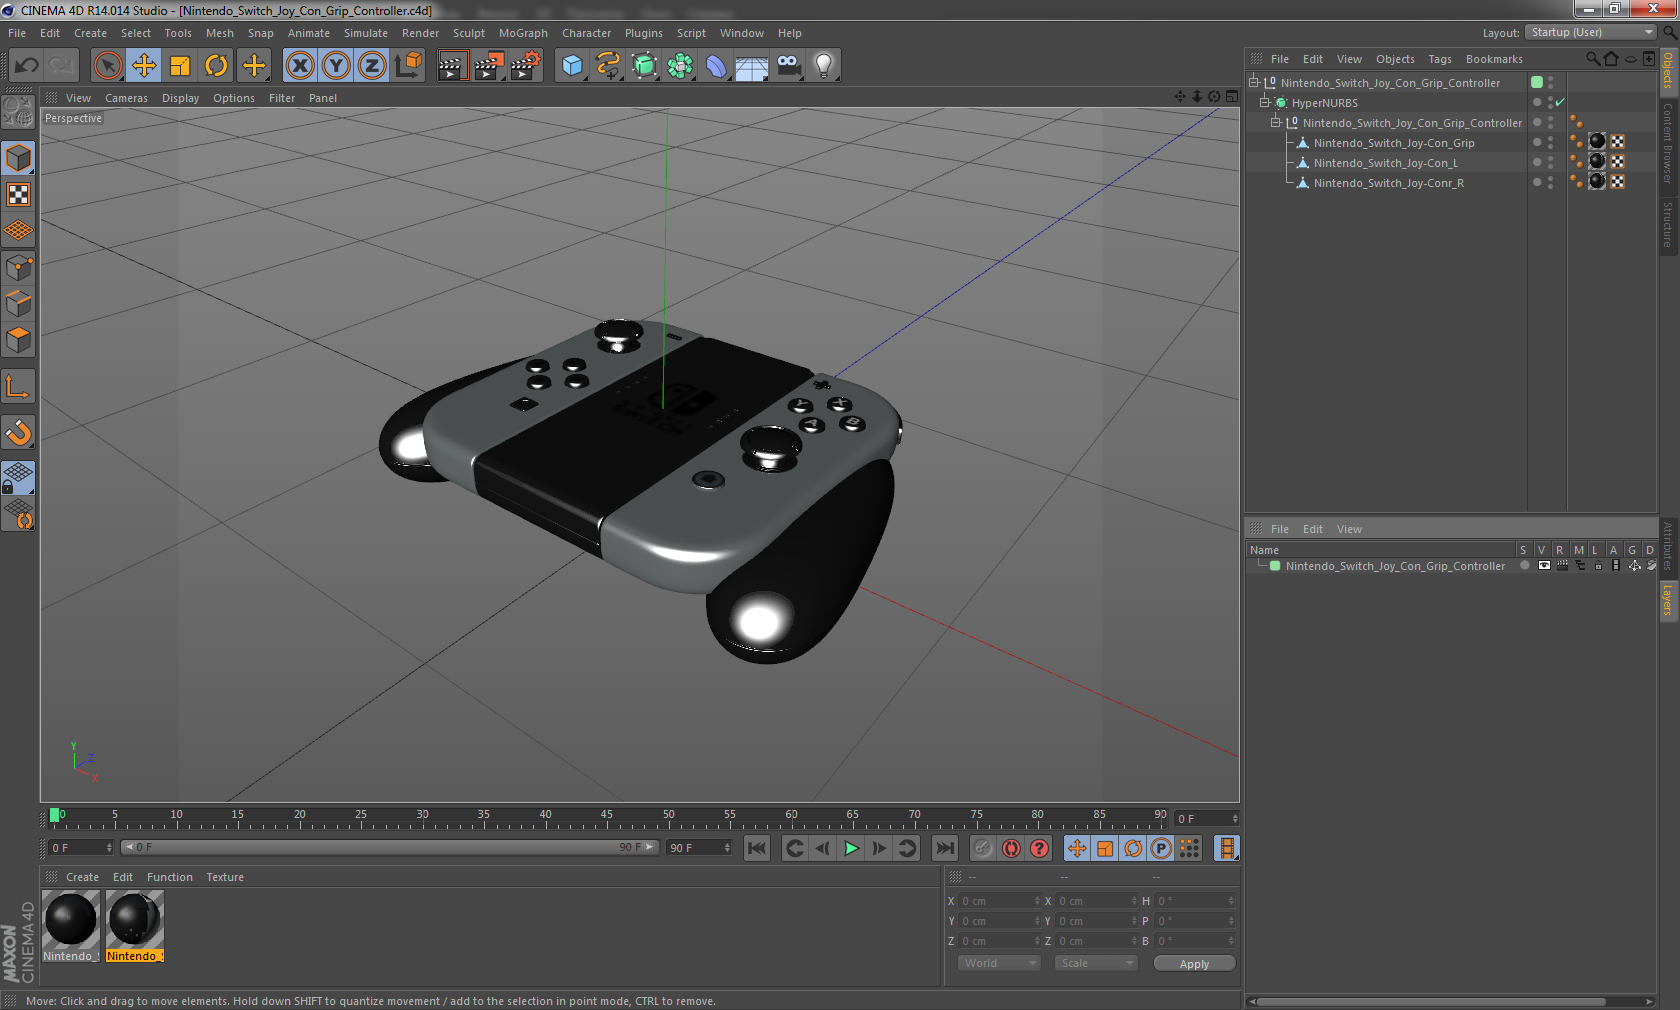Toggle HyperNURBS green enable checkmark
The width and height of the screenshot is (1680, 1010).
click(1560, 102)
